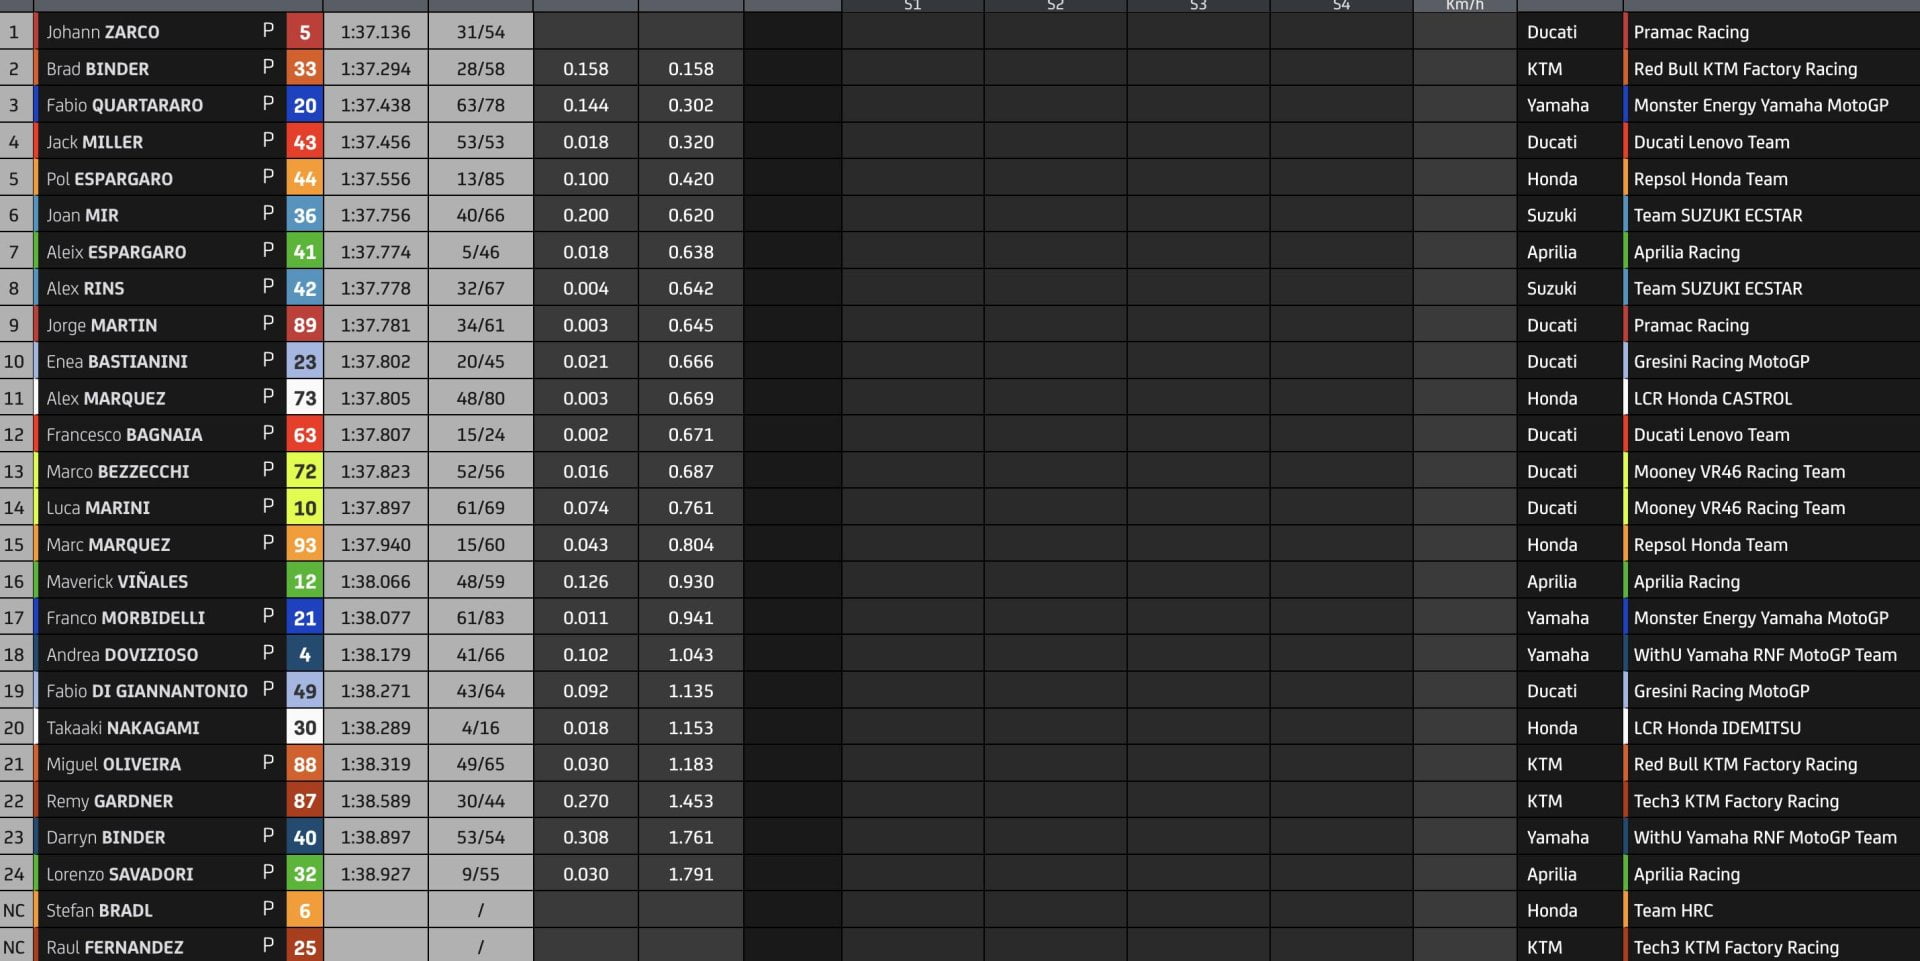1920x961 pixels.
Task: Select rider number 88 badge
Action: tap(304, 764)
